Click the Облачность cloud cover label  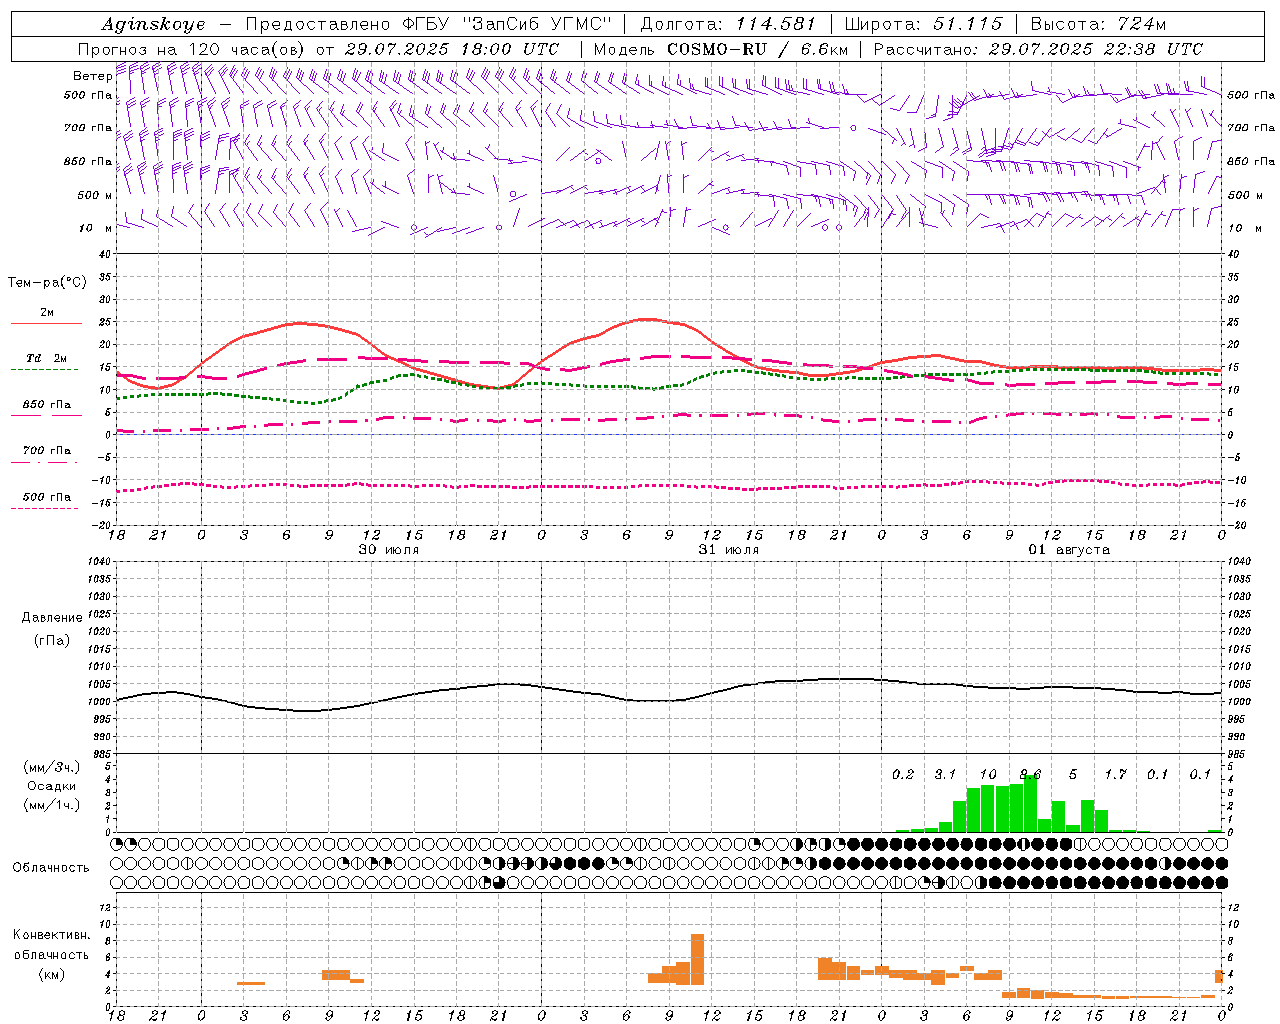(x=51, y=867)
